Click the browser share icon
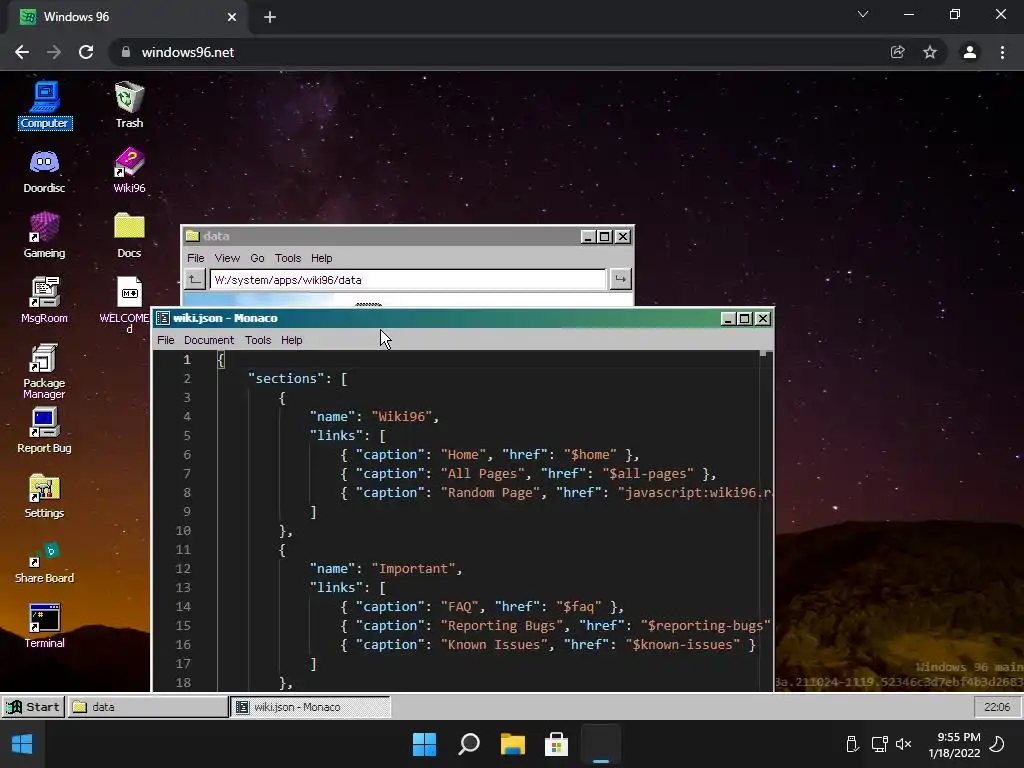This screenshot has width=1024, height=768. (x=898, y=52)
